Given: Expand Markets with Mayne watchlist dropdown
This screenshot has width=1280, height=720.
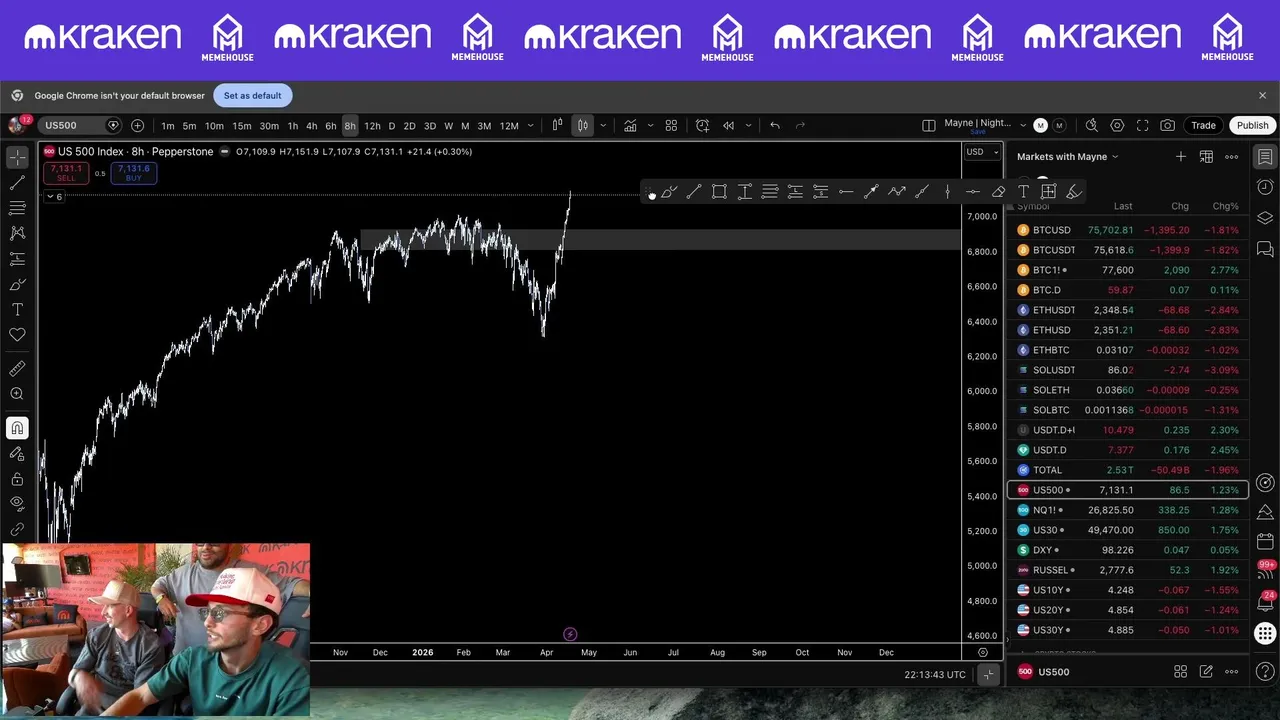Looking at the screenshot, I should (1068, 157).
